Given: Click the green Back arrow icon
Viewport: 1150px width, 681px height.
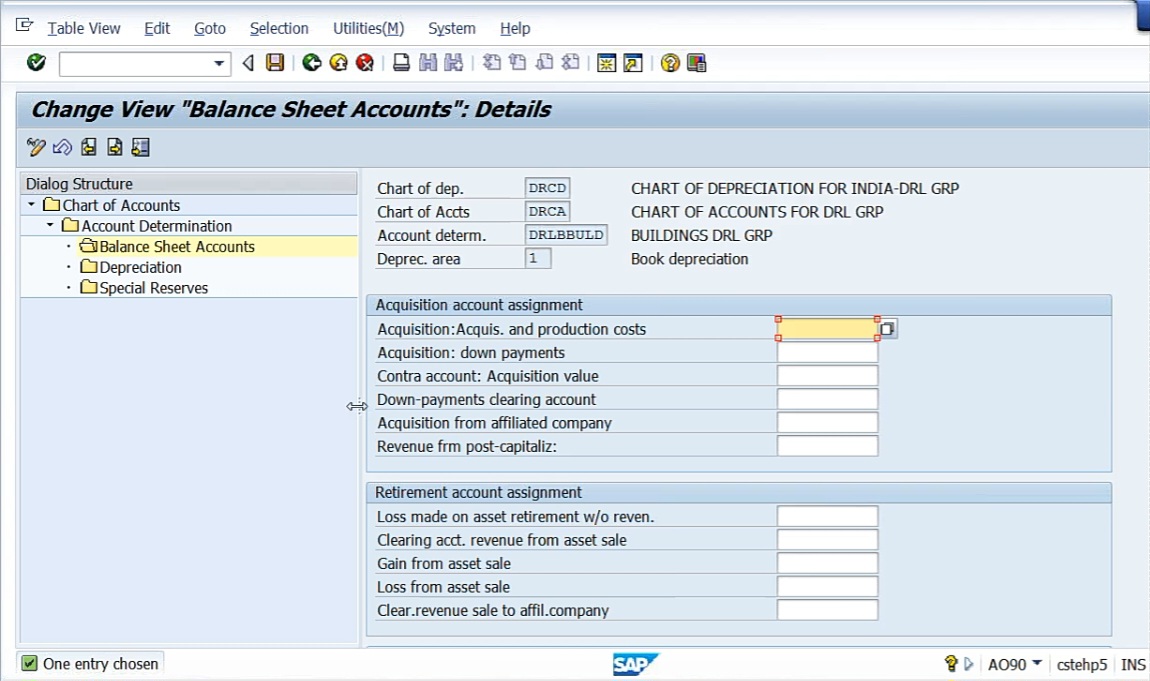Looking at the screenshot, I should coord(312,63).
